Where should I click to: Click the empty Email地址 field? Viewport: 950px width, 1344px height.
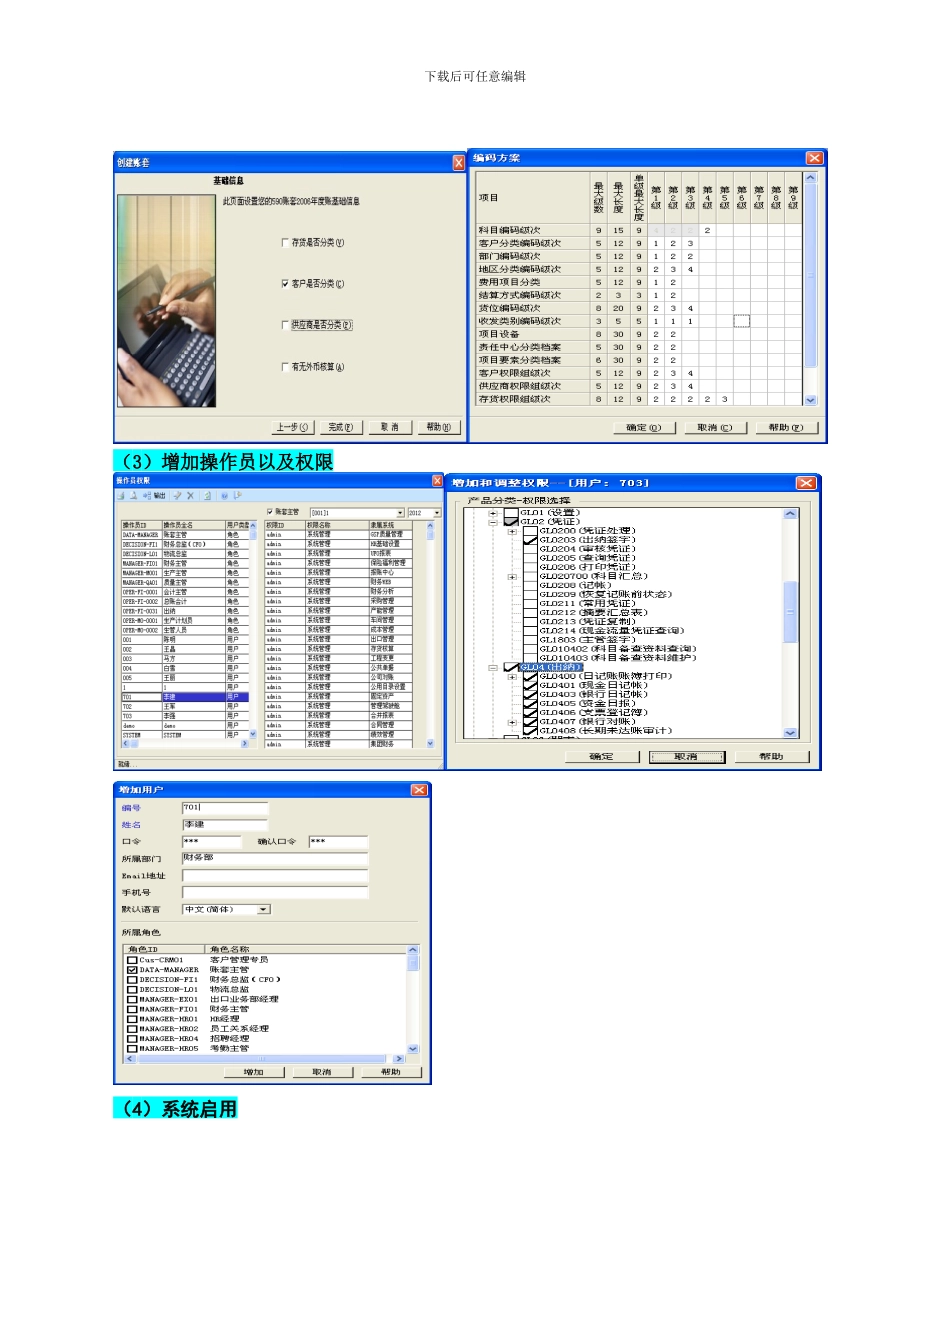(x=275, y=875)
